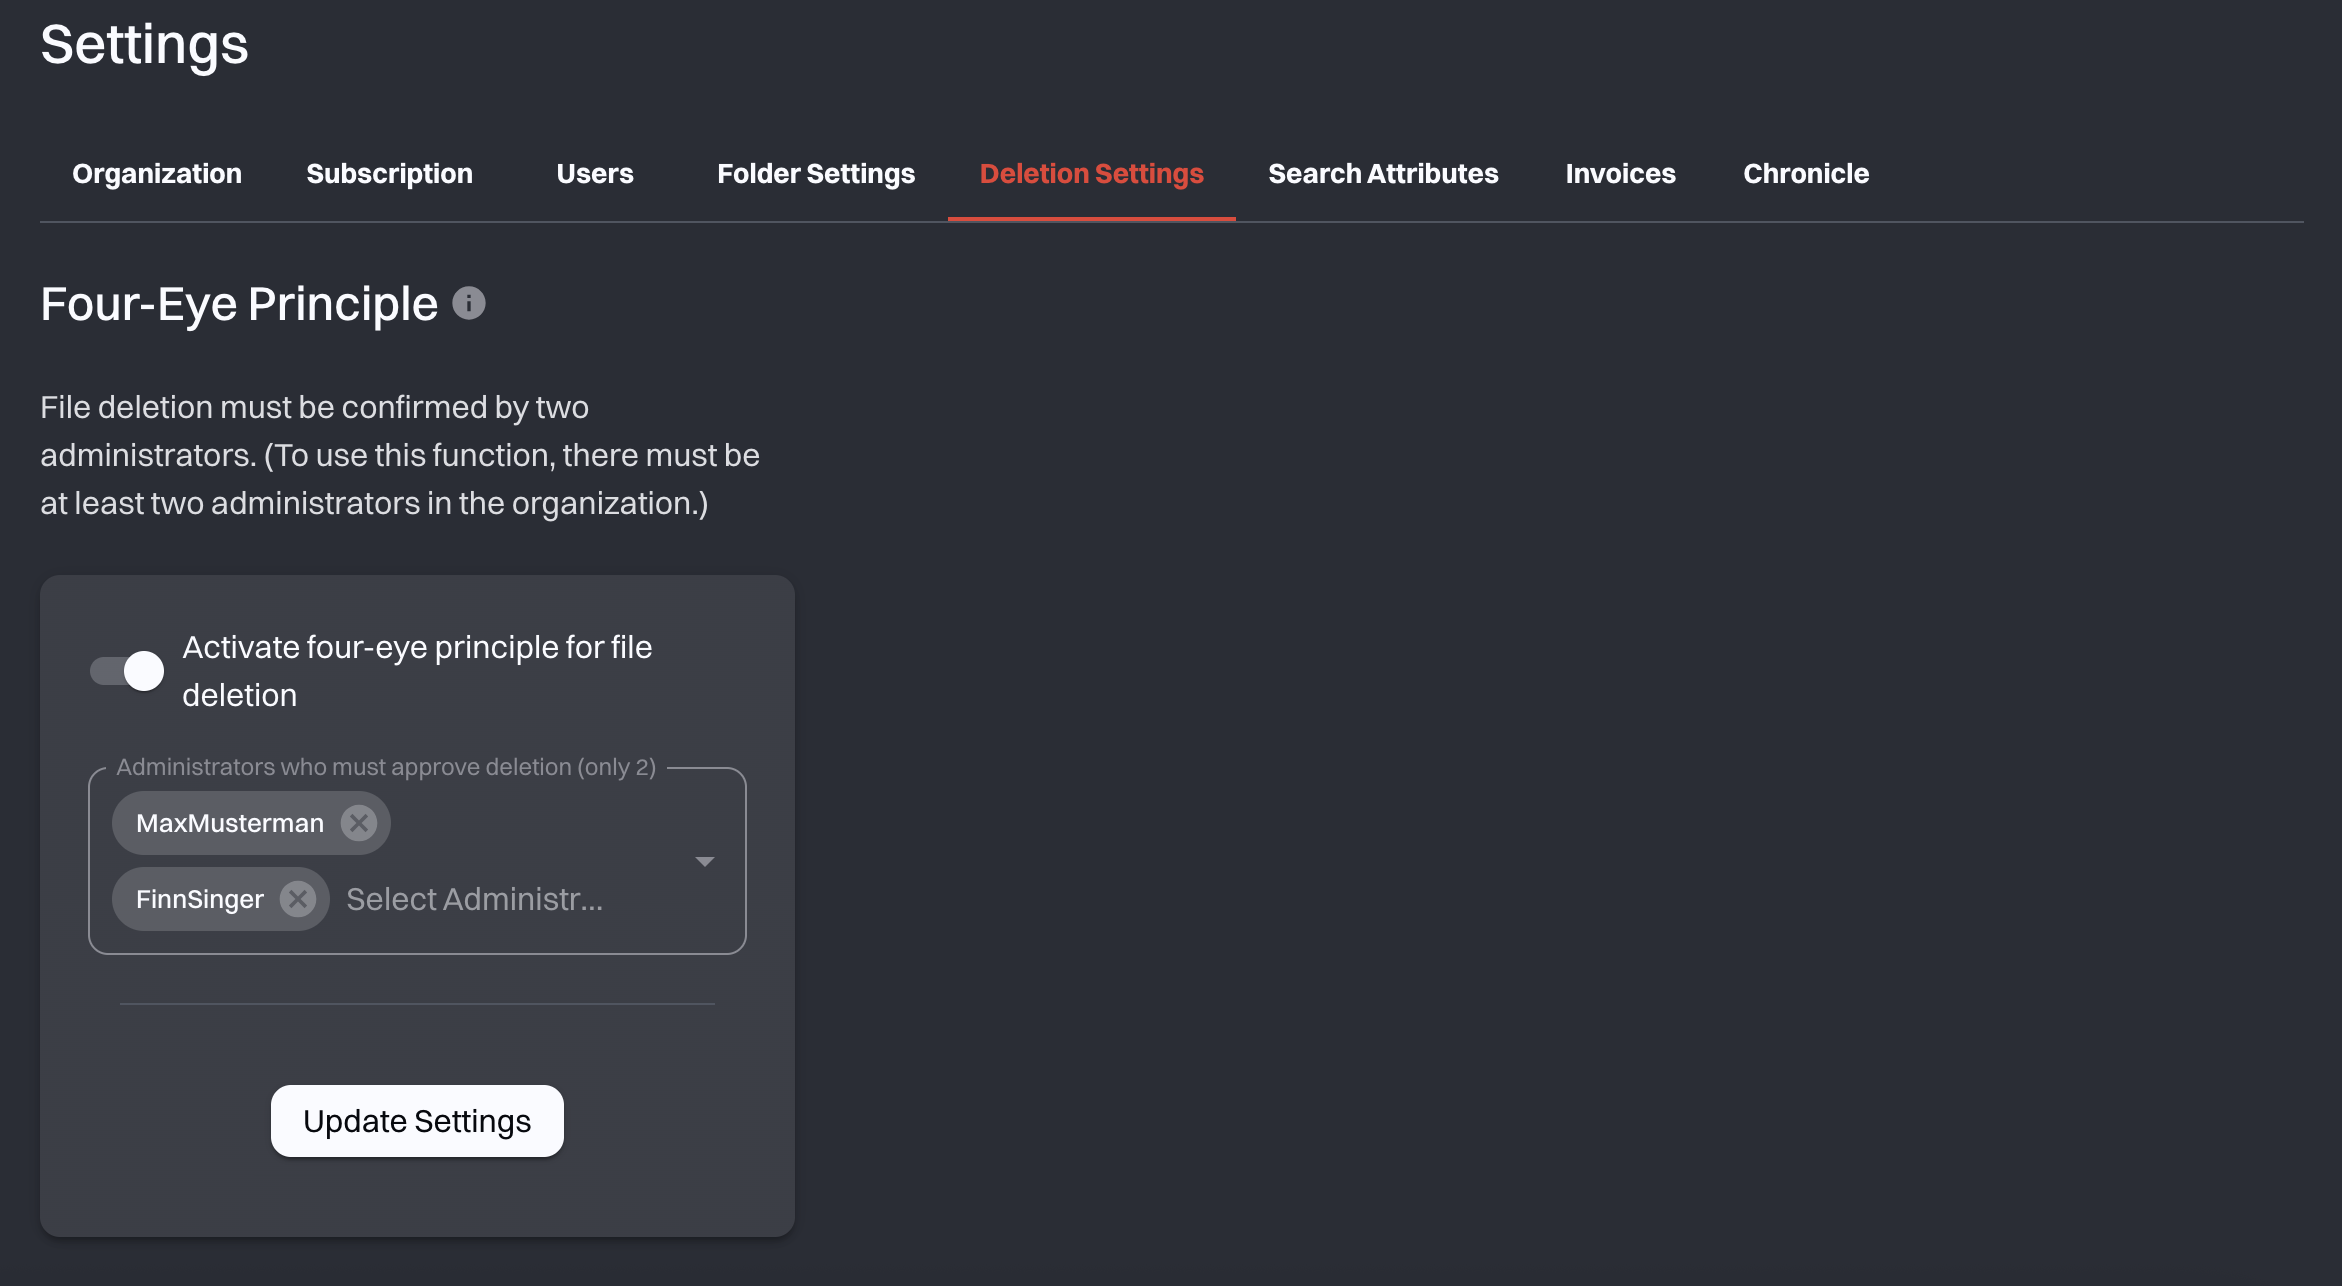2342x1286 pixels.
Task: Click the Four-Eye Principle section heading
Action: pos(238,303)
